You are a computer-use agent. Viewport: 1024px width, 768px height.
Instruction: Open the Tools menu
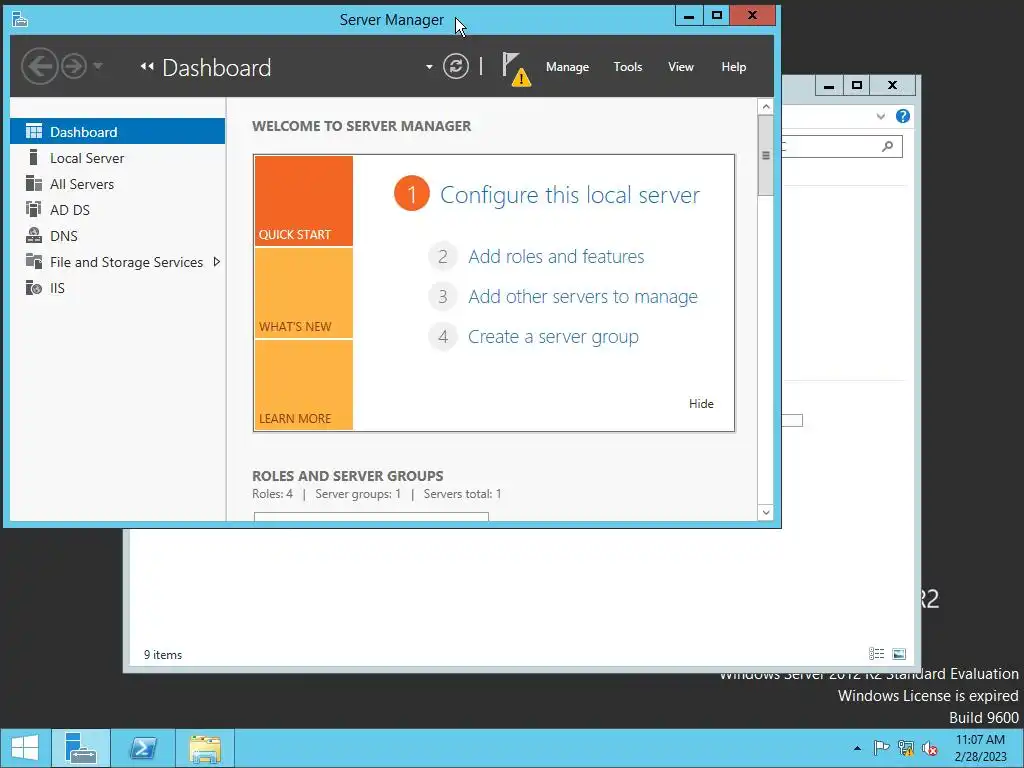[x=628, y=67]
